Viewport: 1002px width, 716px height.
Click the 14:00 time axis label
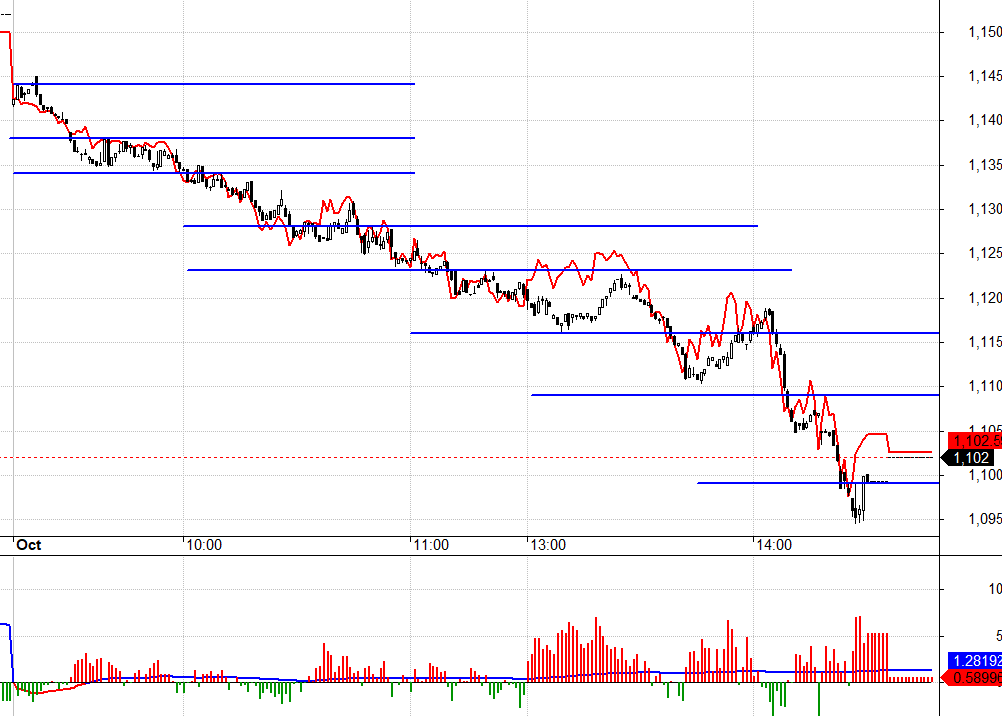click(774, 545)
